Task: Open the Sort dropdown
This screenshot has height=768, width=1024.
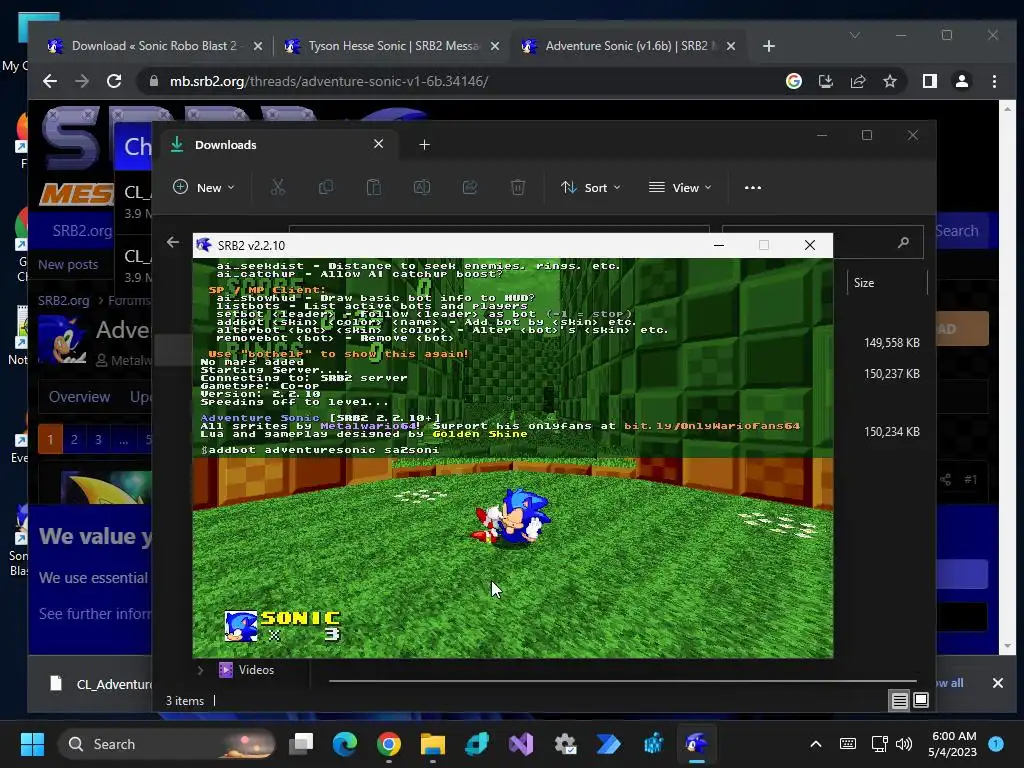Action: pyautogui.click(x=590, y=187)
